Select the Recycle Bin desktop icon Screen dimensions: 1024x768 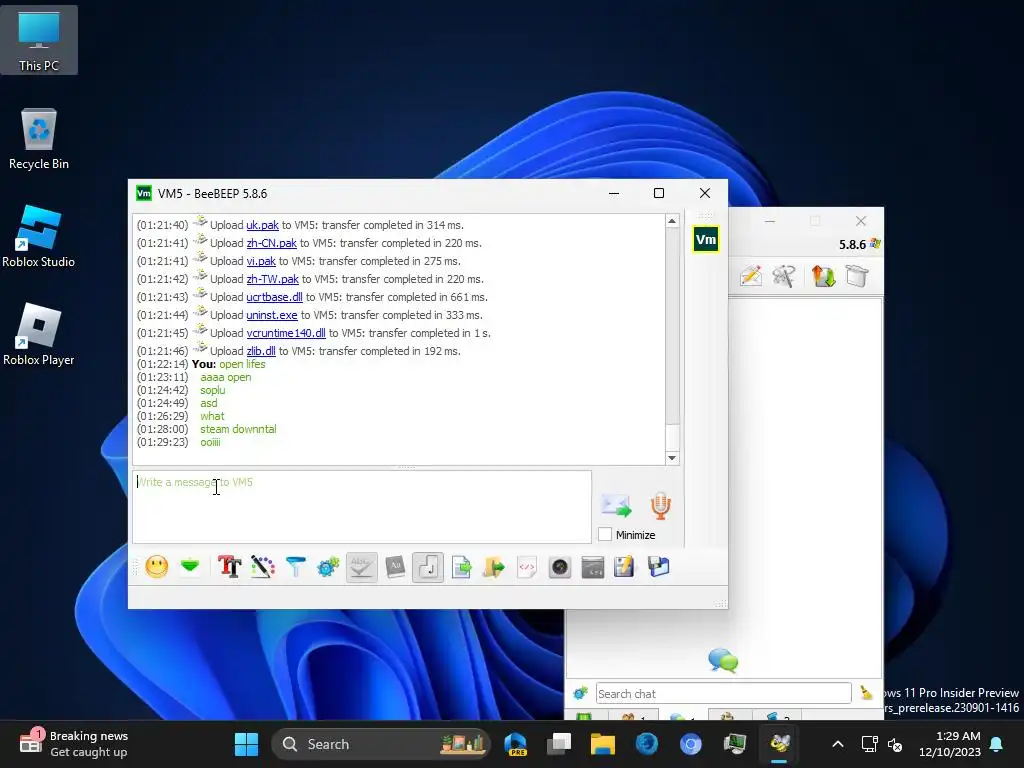(x=39, y=139)
